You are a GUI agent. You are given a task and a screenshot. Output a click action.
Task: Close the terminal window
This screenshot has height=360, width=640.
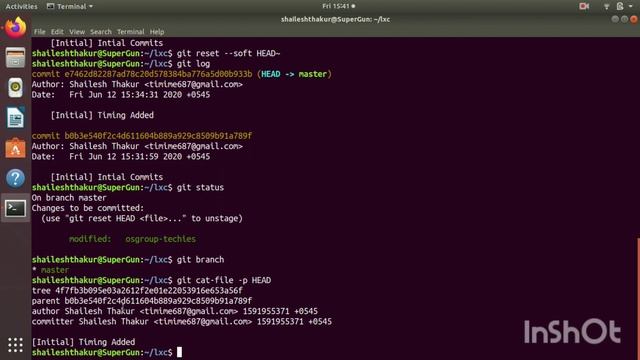coord(634,19)
